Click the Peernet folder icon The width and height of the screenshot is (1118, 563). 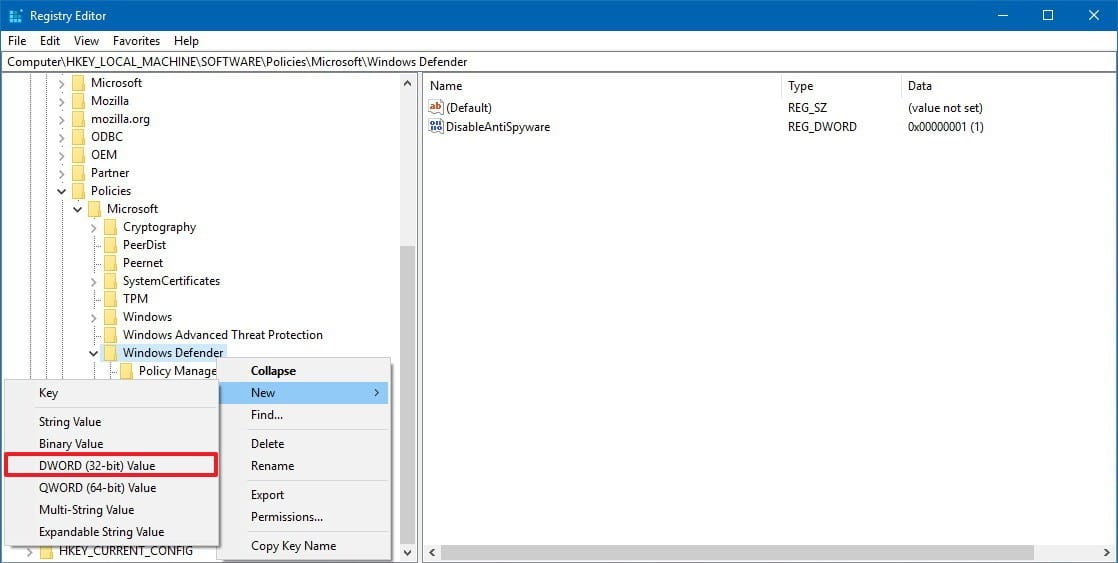tap(110, 263)
